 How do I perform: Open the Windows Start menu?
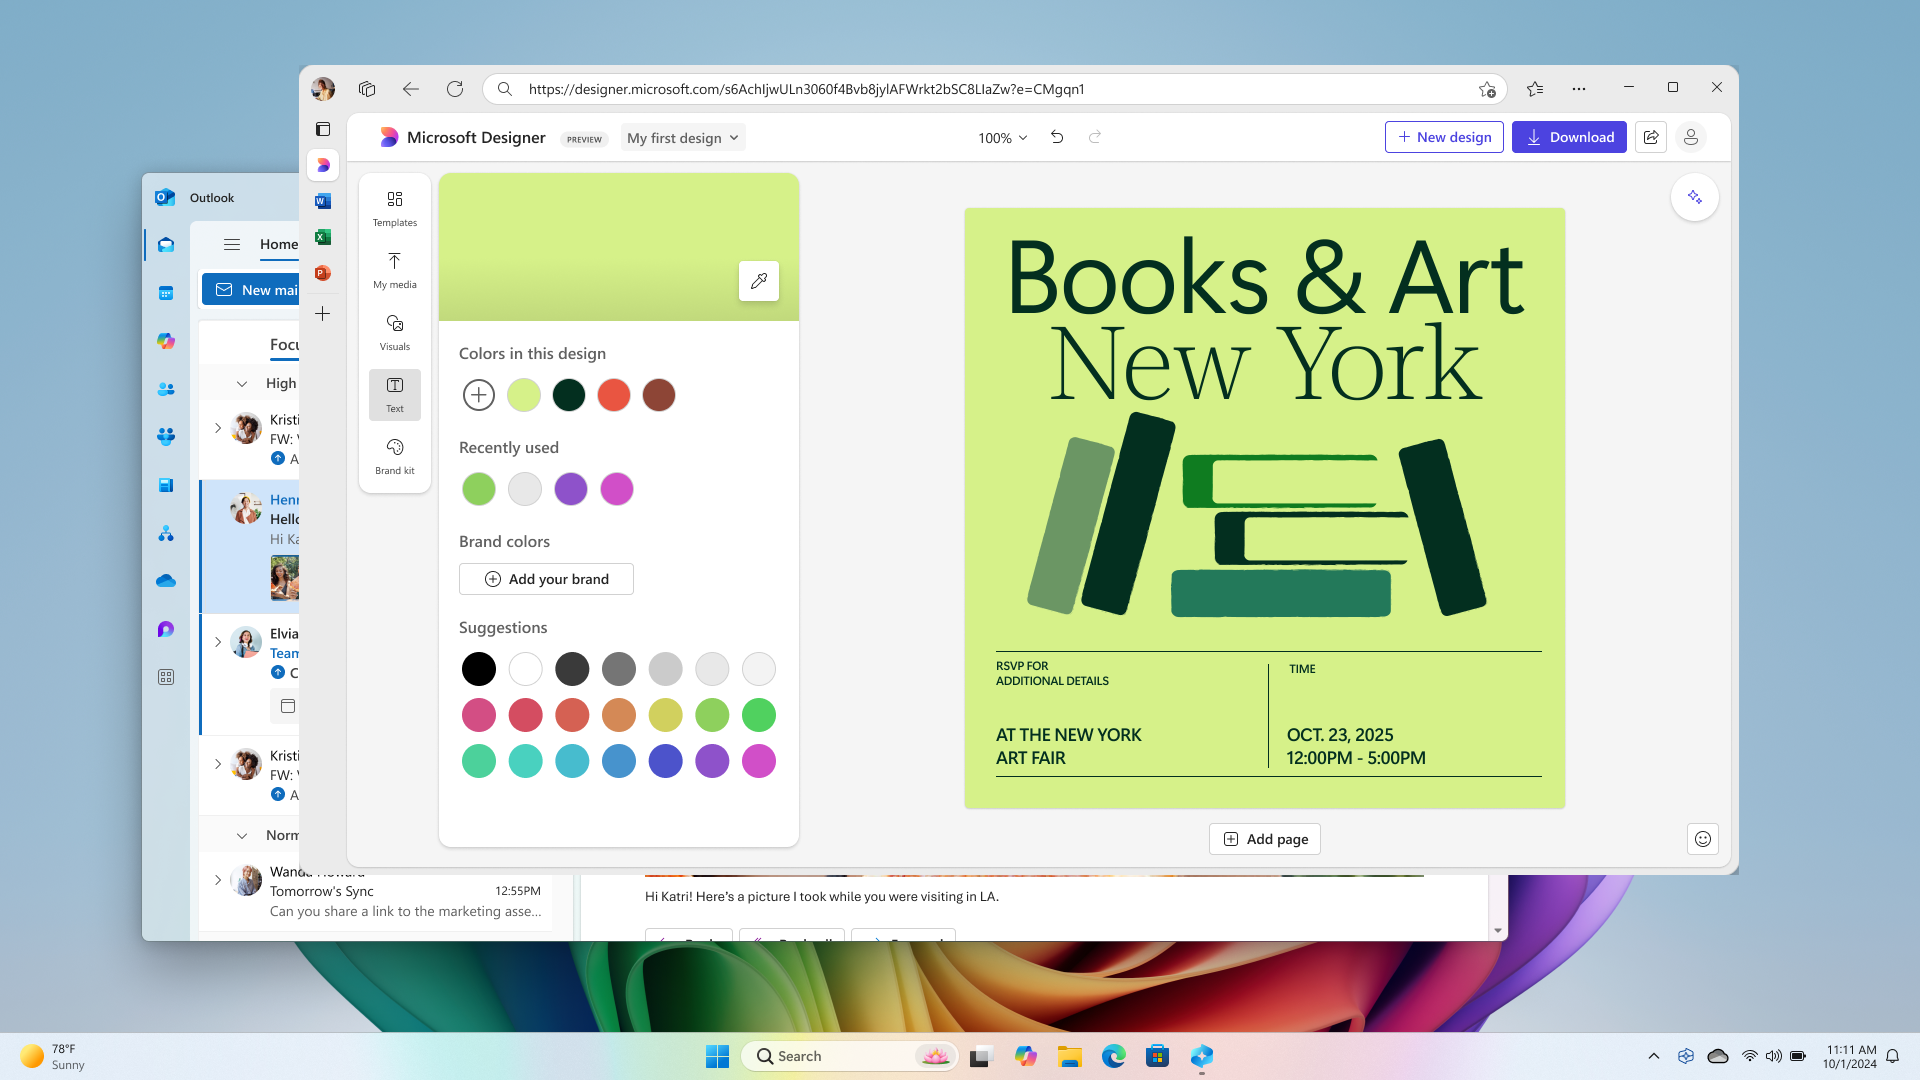tap(717, 1056)
